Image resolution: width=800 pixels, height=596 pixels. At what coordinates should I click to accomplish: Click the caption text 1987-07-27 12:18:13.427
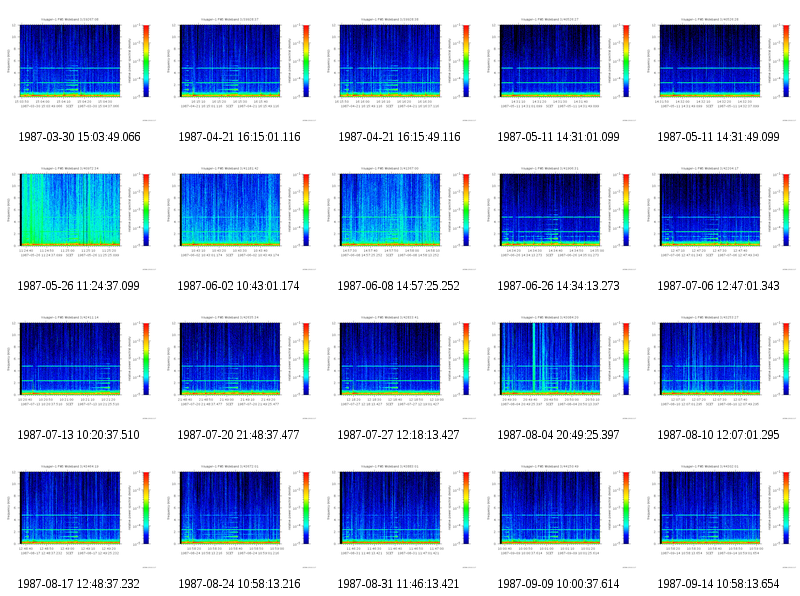[x=398, y=435]
